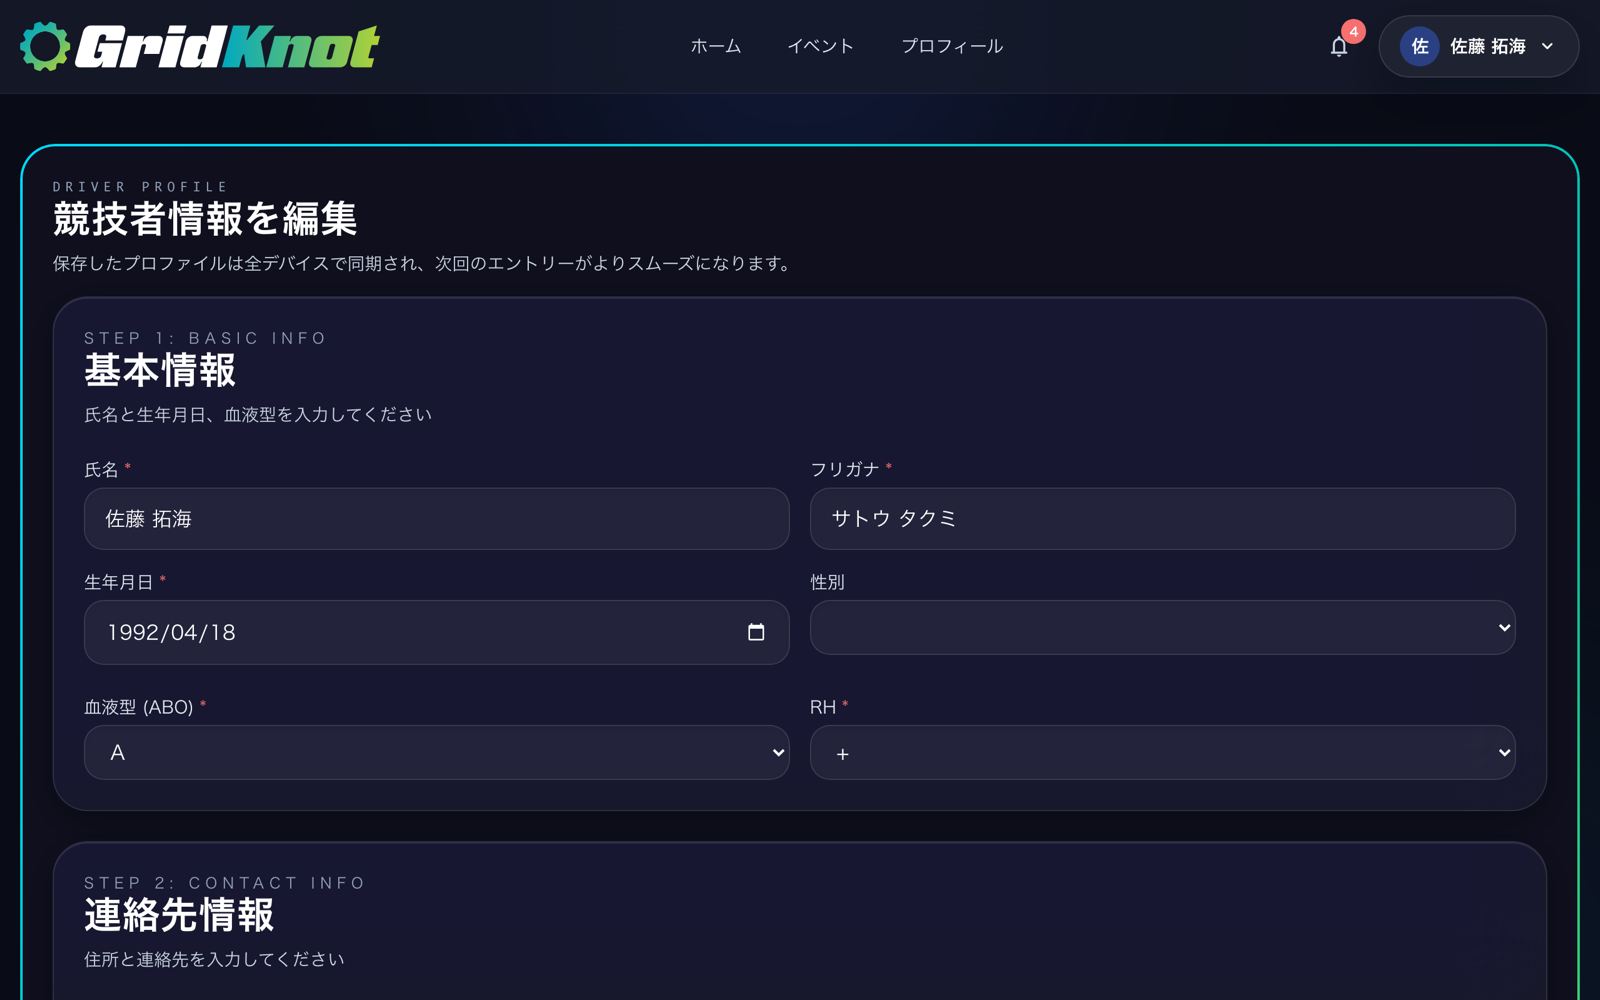Focus the フリガナ field with サトウ タクミ
Screen dimensions: 1600x1000
point(1162,519)
